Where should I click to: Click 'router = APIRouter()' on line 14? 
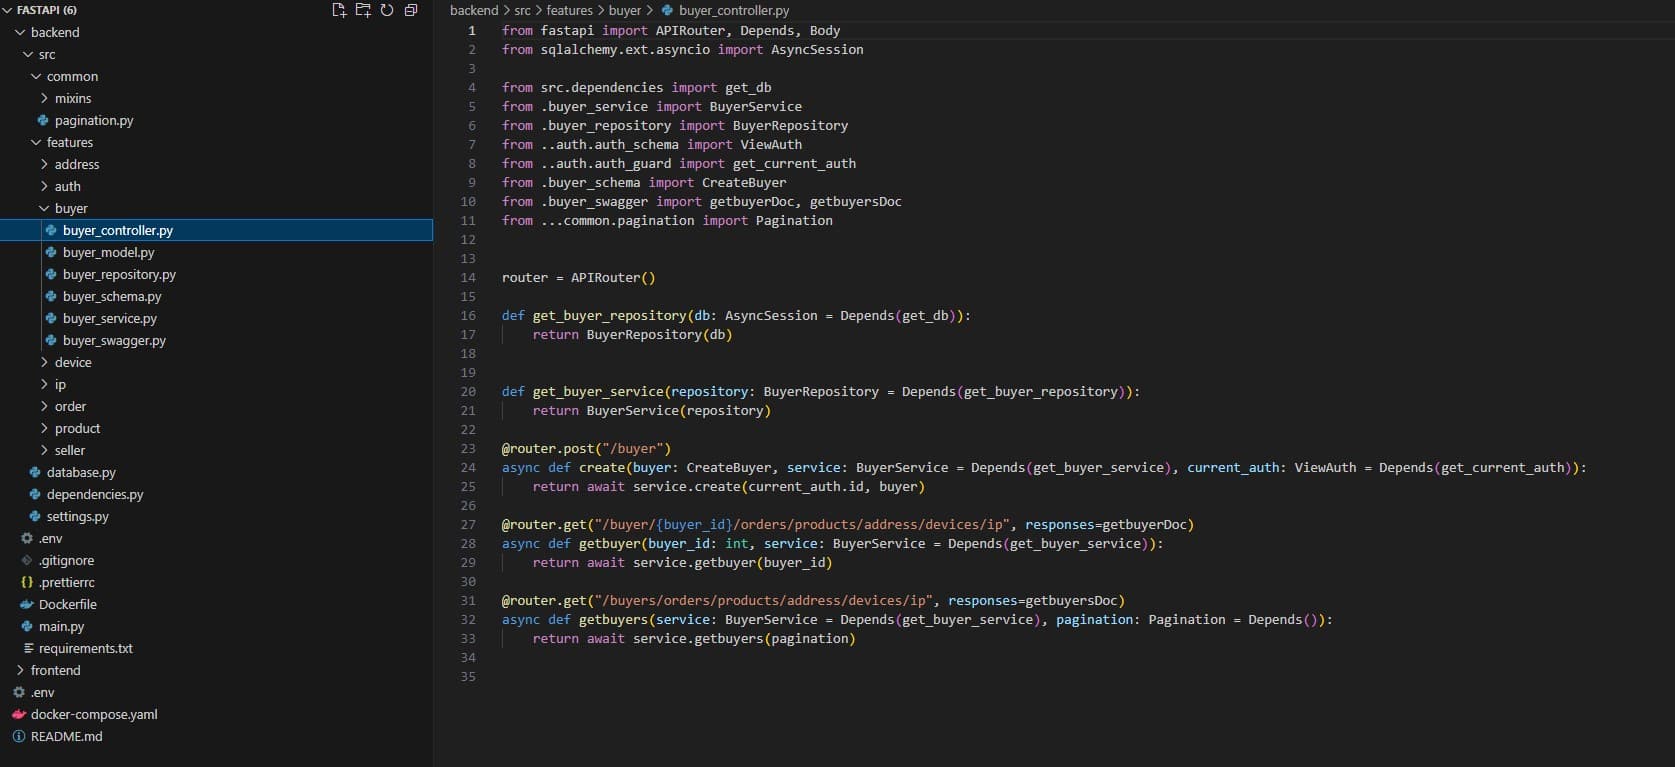click(x=579, y=277)
